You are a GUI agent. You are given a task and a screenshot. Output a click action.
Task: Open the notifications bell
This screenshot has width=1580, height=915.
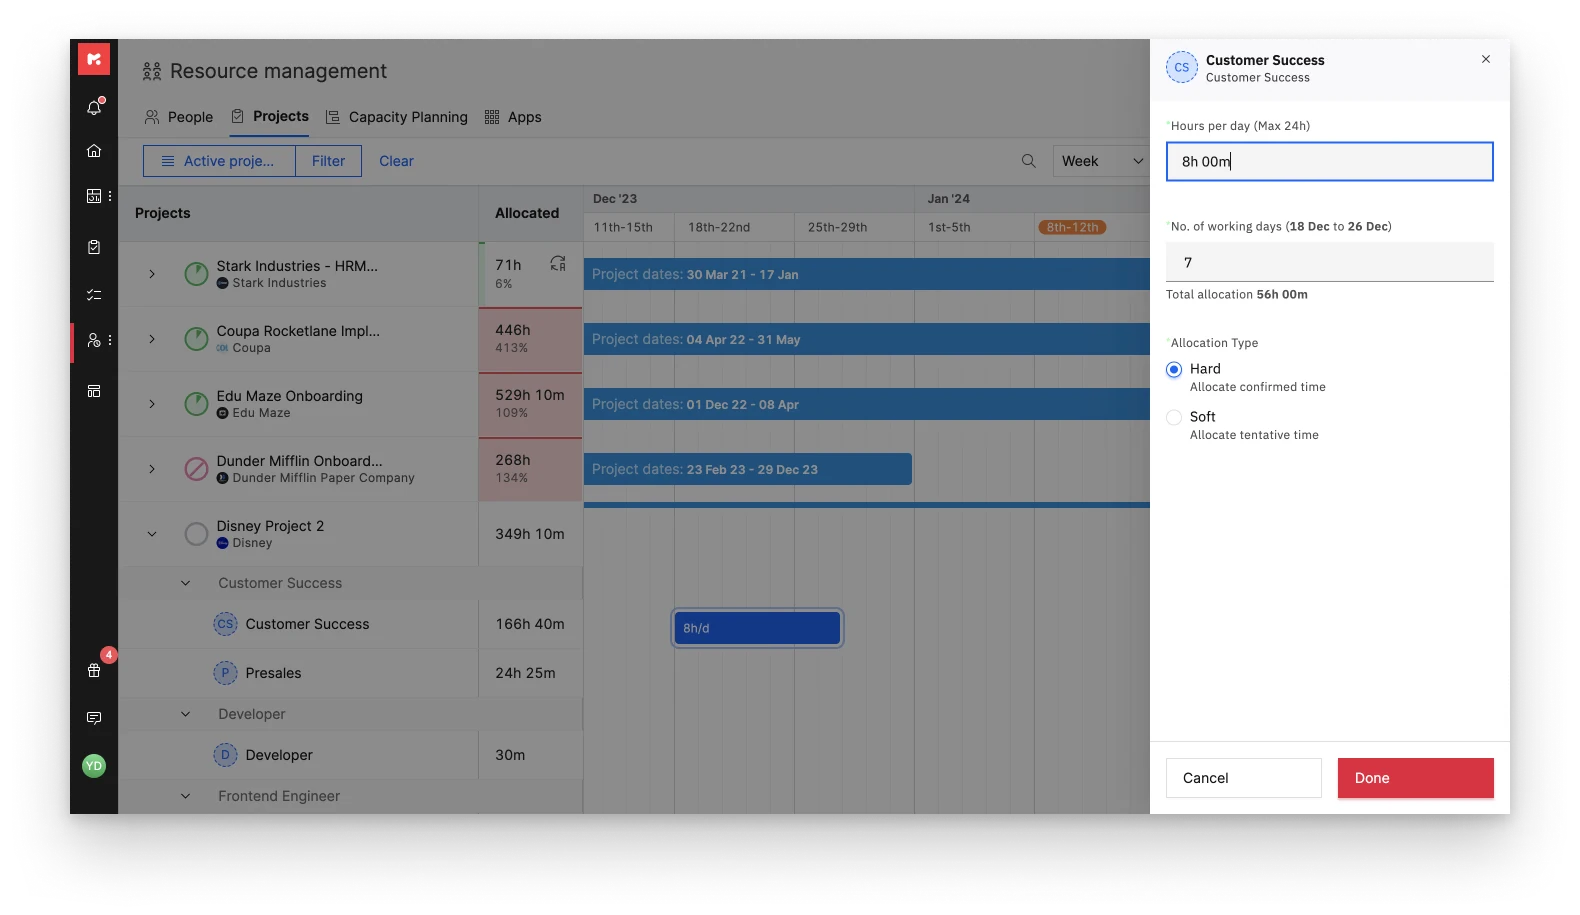tap(94, 107)
